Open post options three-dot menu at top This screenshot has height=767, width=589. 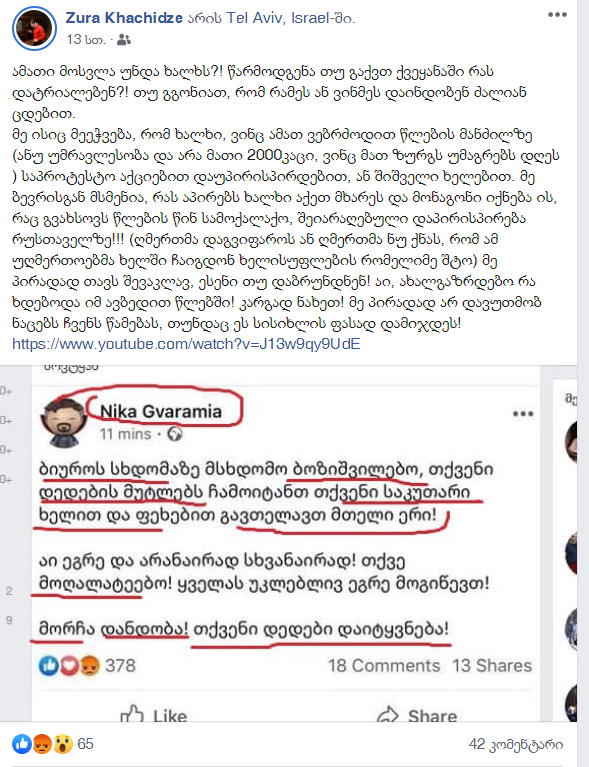[557, 15]
